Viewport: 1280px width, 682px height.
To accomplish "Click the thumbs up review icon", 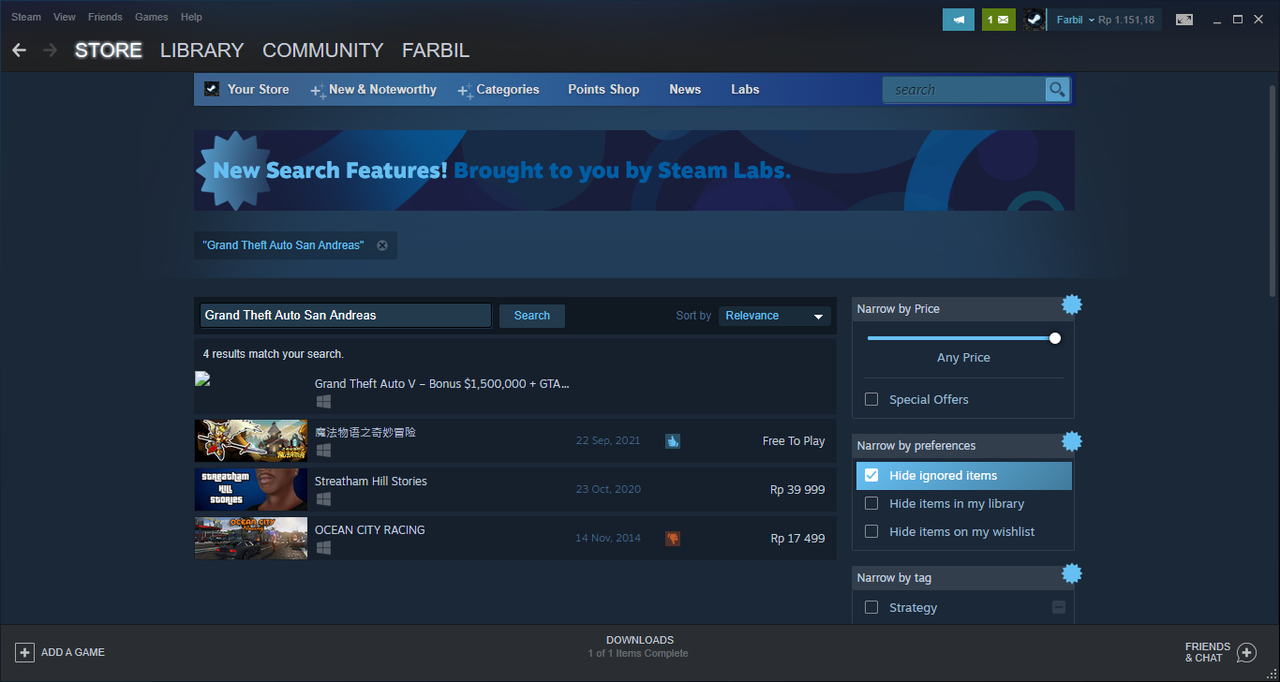I will coord(672,441).
